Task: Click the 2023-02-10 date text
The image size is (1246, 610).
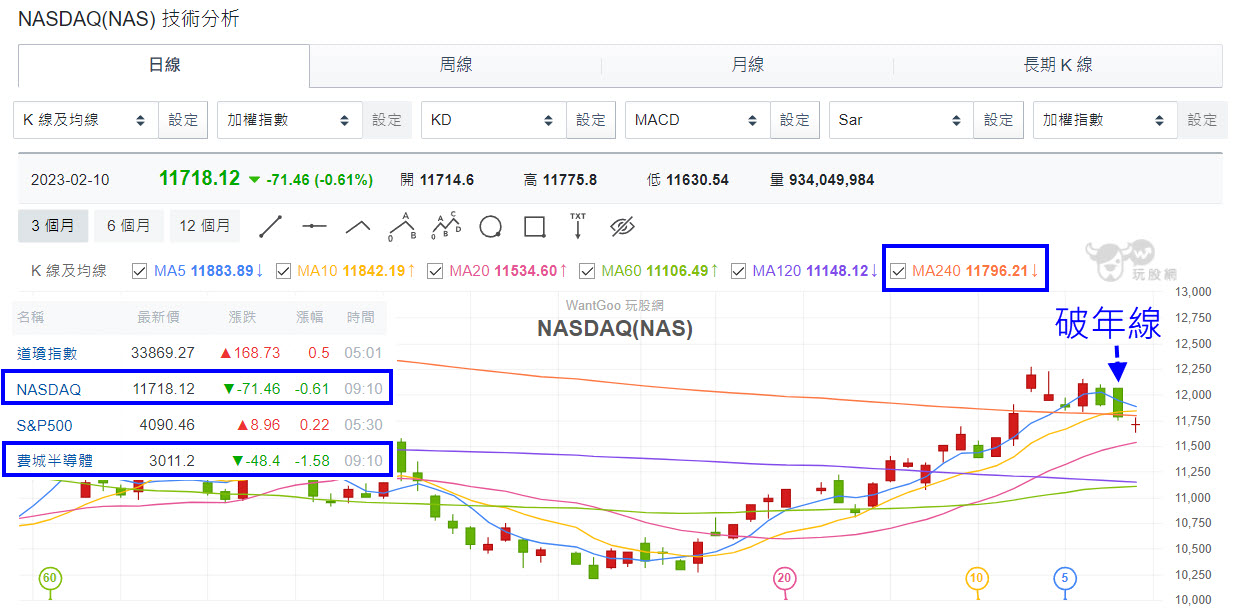Action: (70, 181)
